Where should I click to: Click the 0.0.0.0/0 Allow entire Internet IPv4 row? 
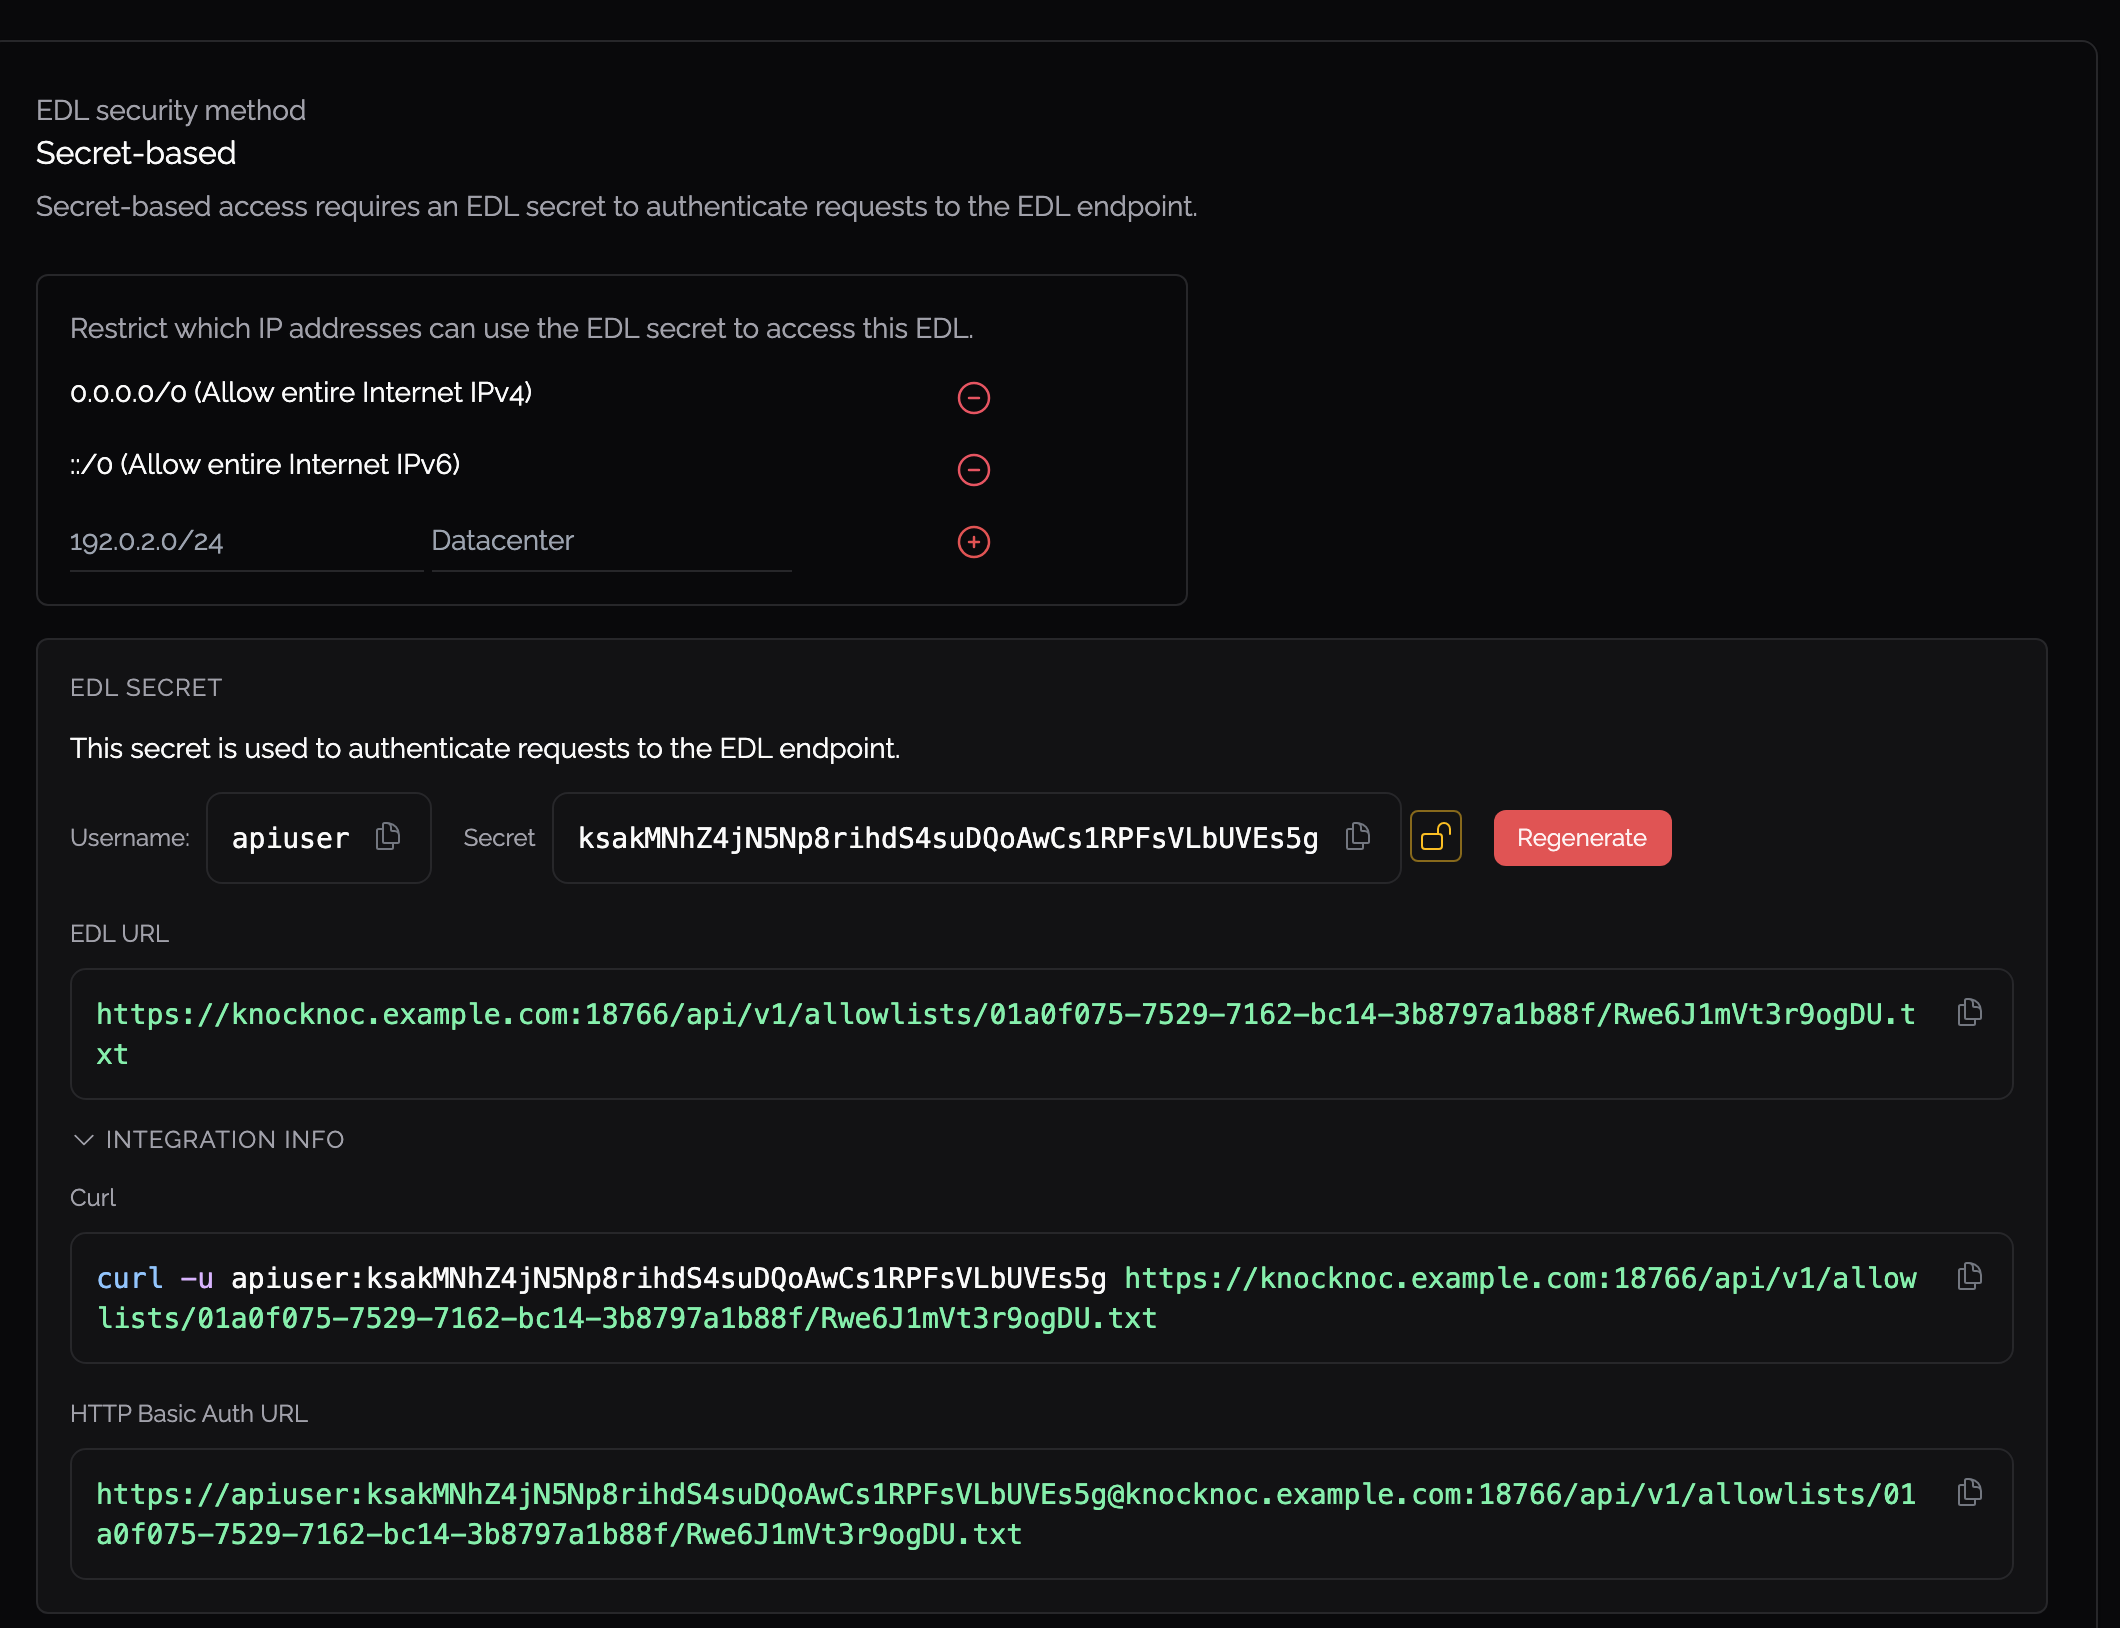point(301,393)
